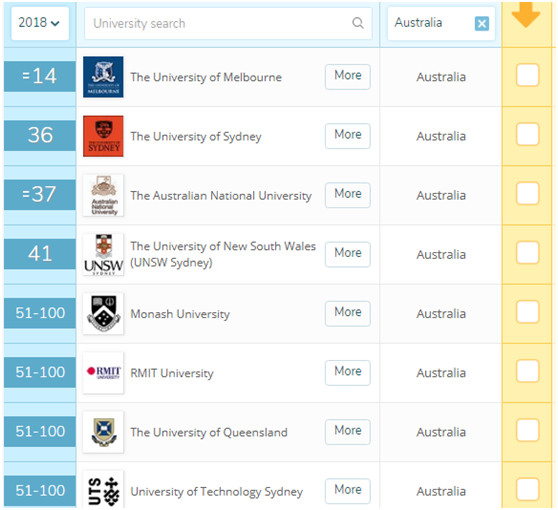This screenshot has width=558, height=510.
Task: Open the University of Sydney logo
Action: pyautogui.click(x=103, y=136)
